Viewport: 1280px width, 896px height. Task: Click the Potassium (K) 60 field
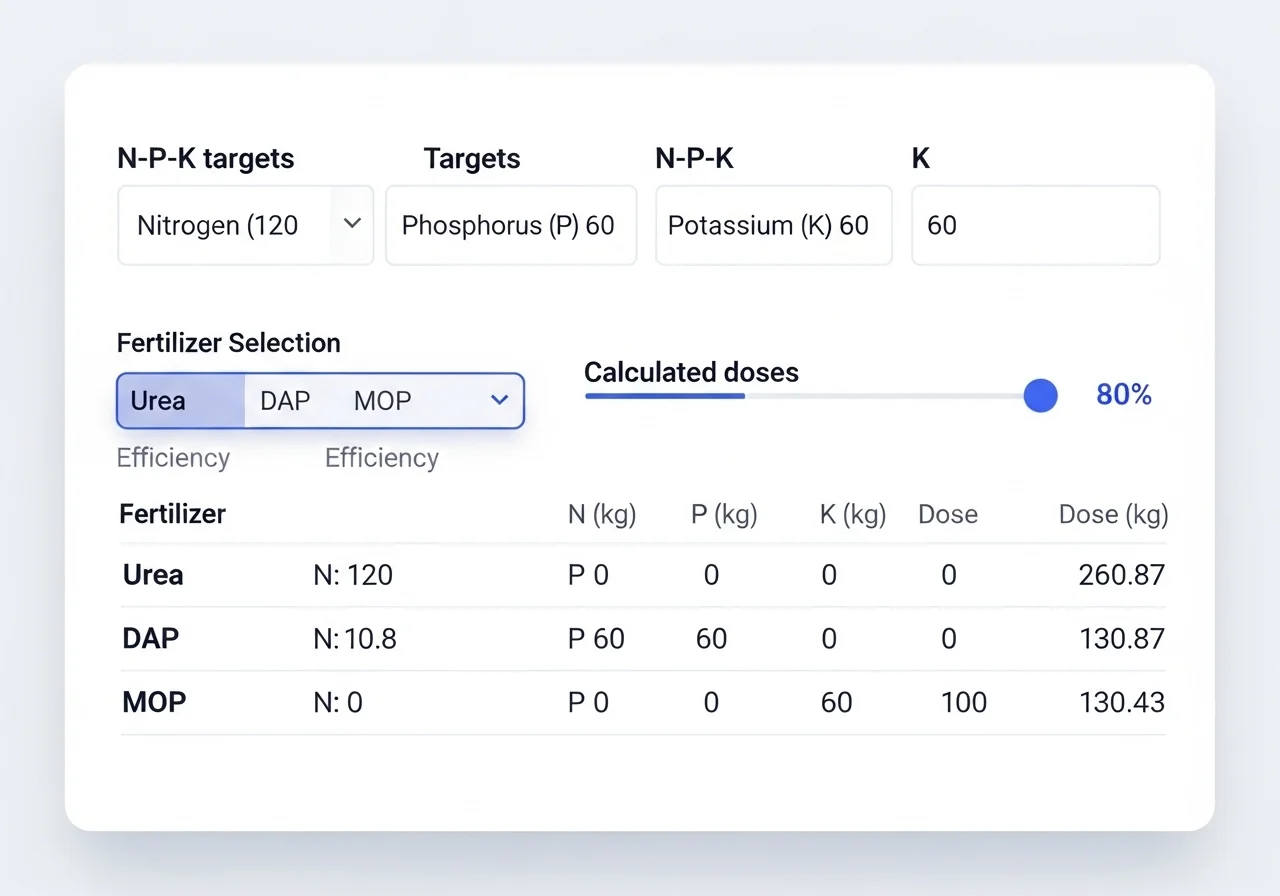(x=773, y=225)
